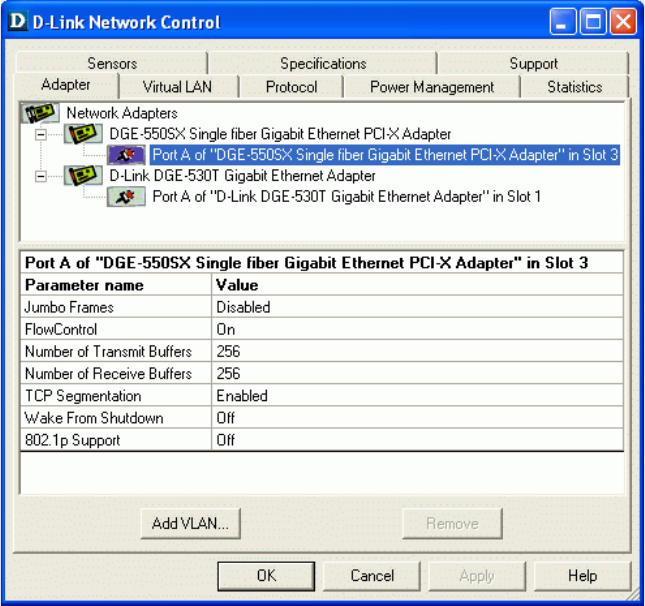Viewport: 645px width, 606px height.
Task: Confirm with the OK button
Action: pyautogui.click(x=266, y=576)
